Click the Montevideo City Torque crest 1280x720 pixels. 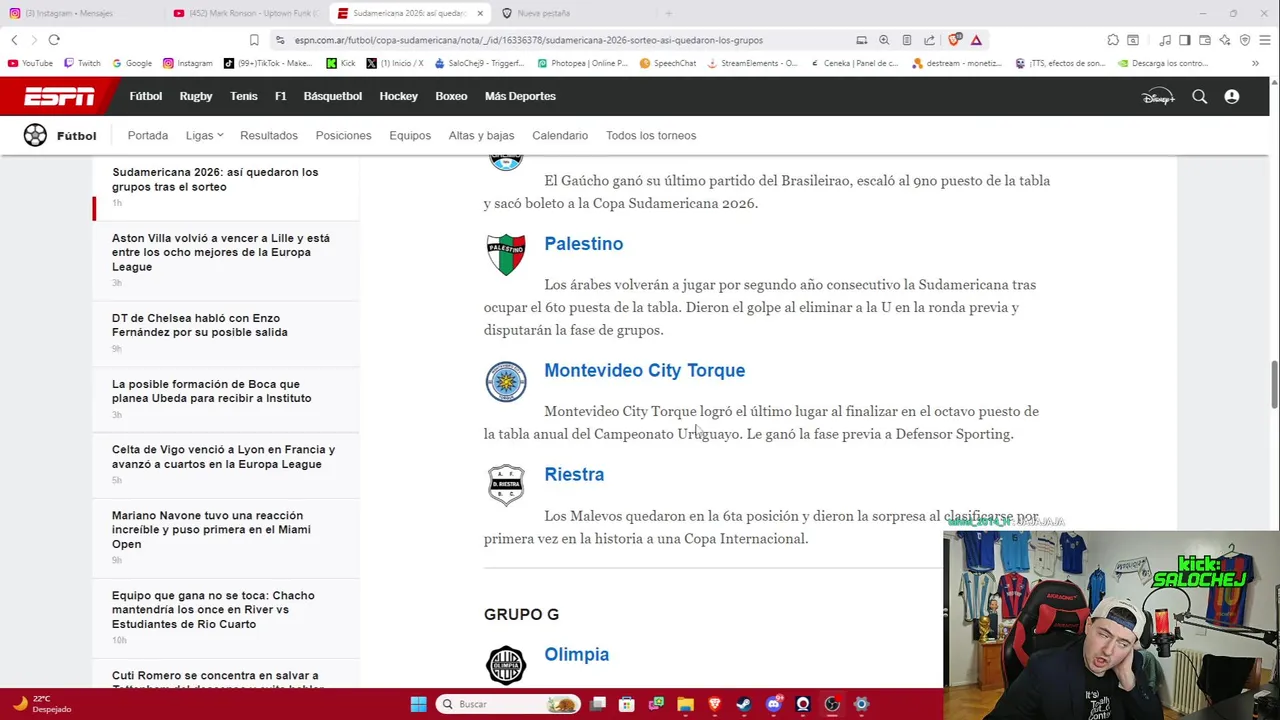(506, 382)
